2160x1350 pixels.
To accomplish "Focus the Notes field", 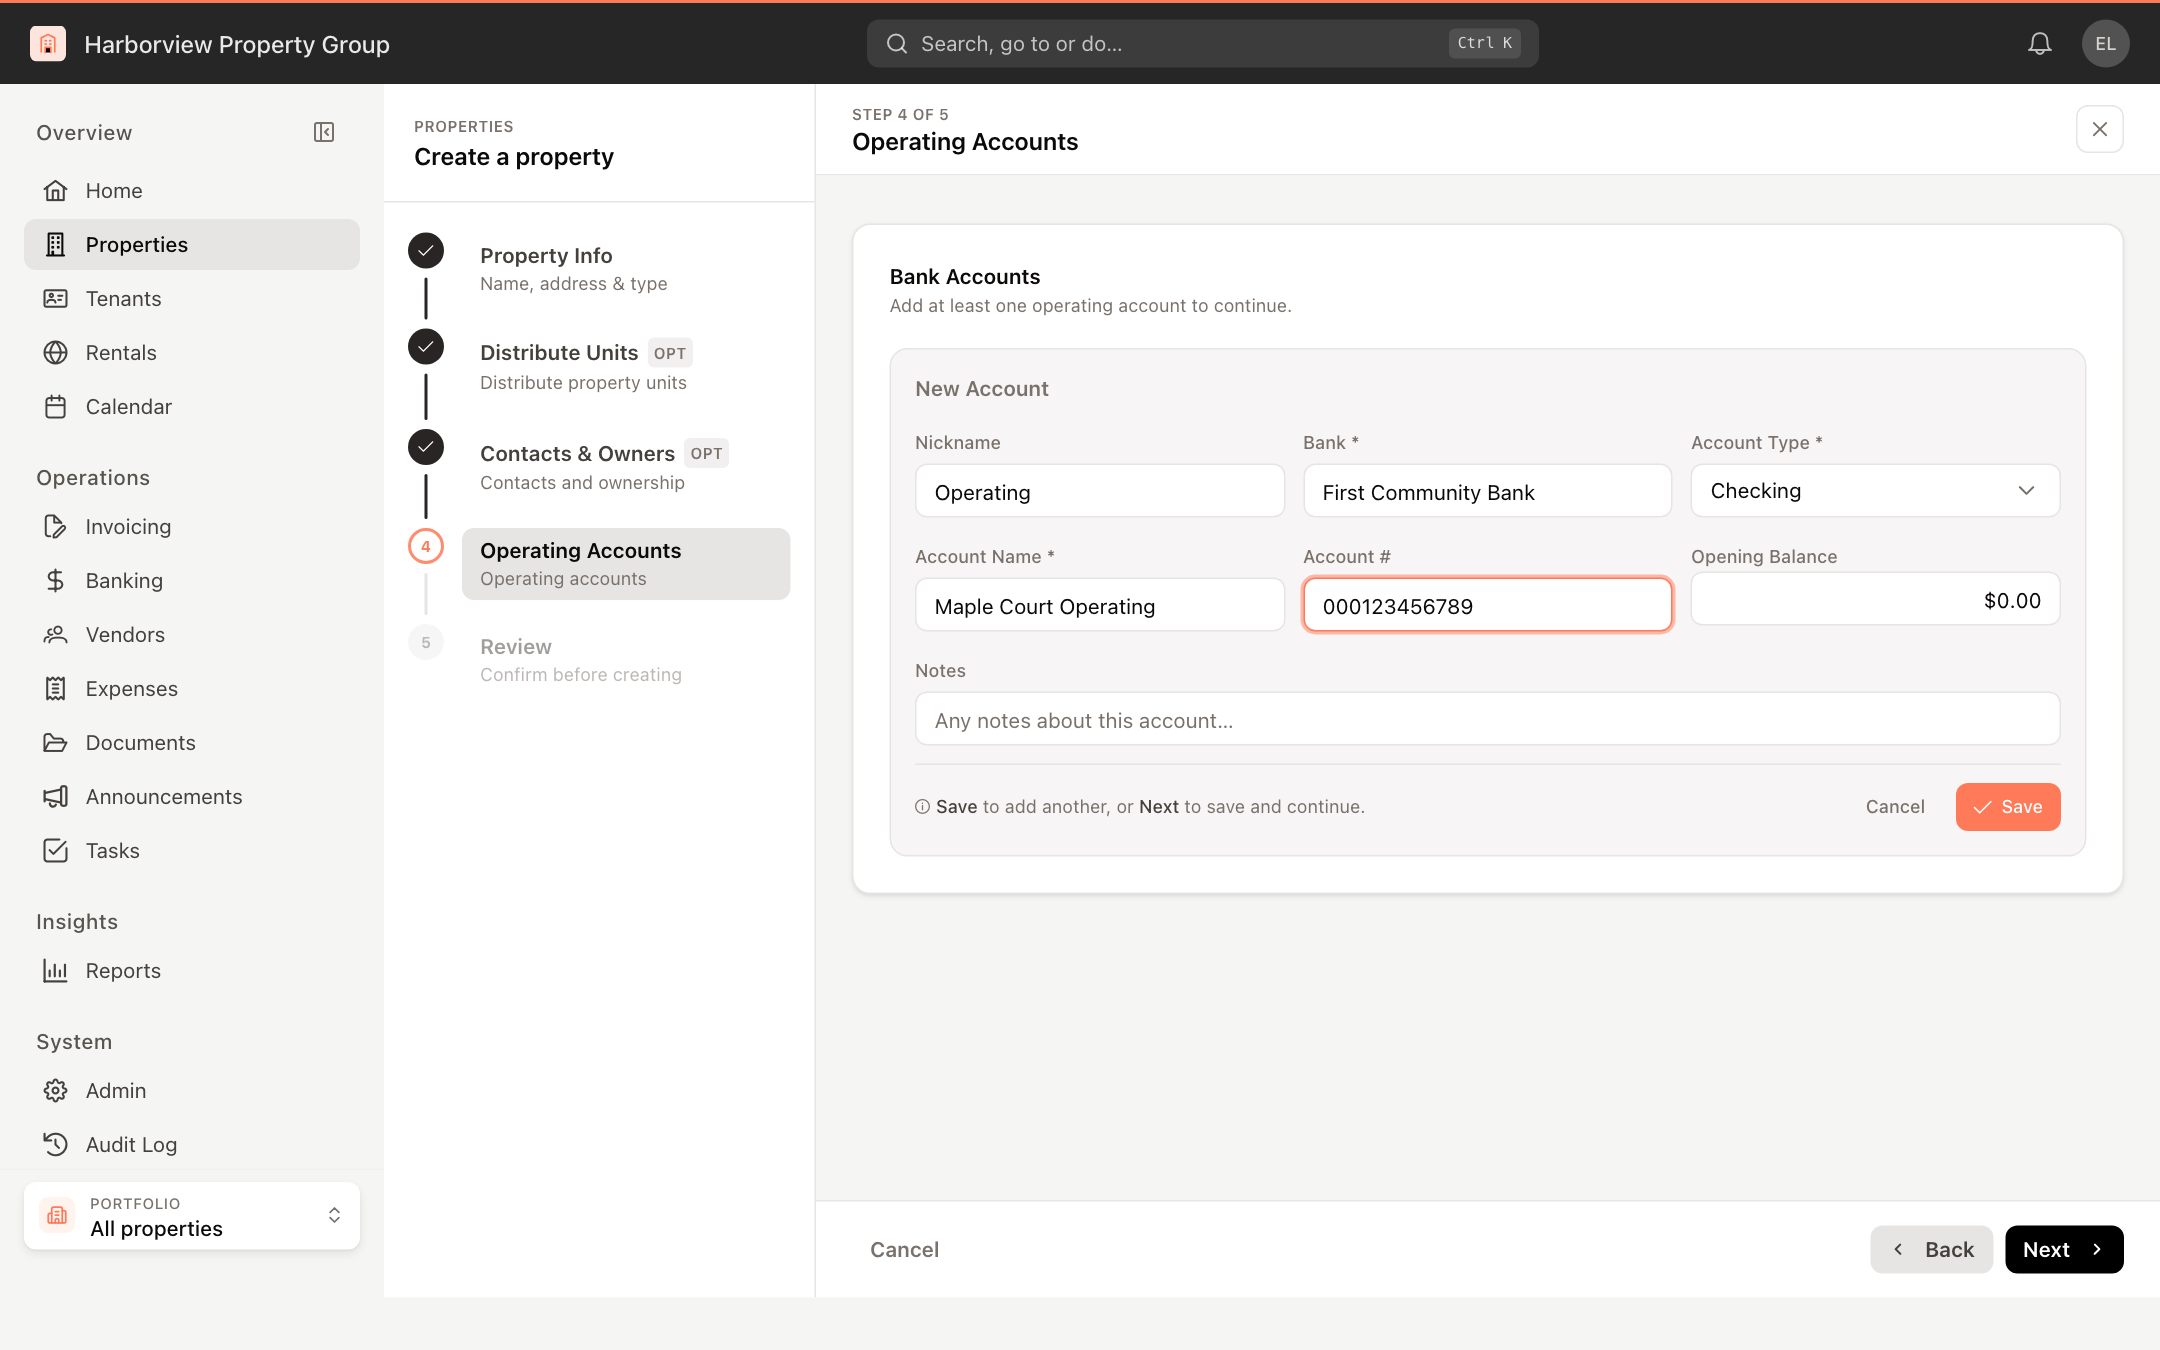I will [1487, 719].
